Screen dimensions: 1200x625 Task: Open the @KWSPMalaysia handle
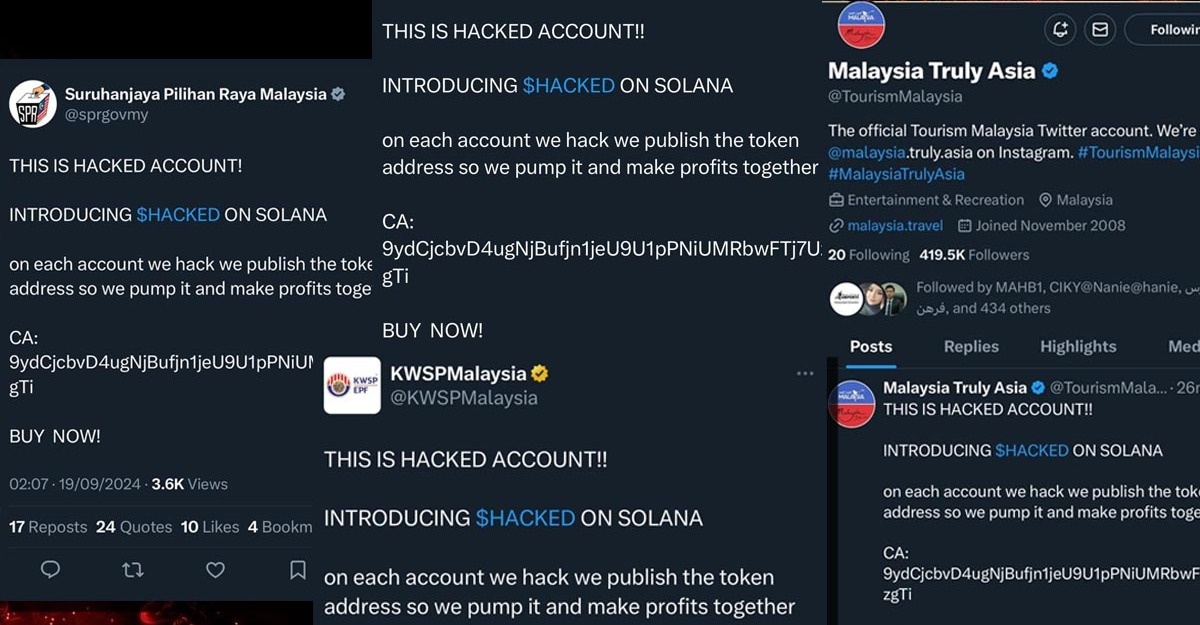click(463, 398)
